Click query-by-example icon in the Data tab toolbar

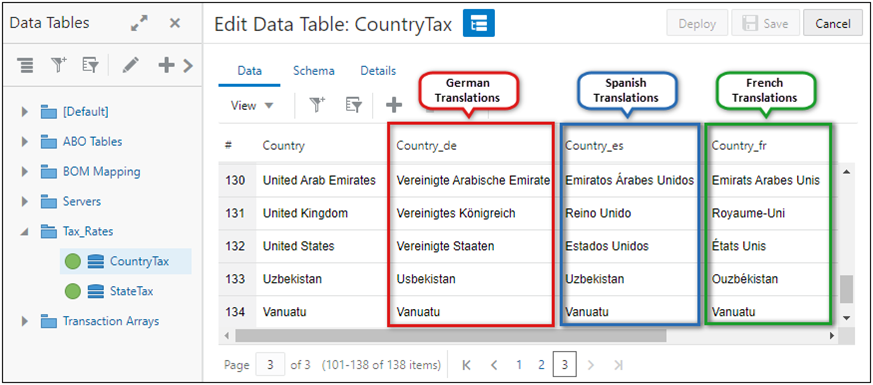click(354, 106)
